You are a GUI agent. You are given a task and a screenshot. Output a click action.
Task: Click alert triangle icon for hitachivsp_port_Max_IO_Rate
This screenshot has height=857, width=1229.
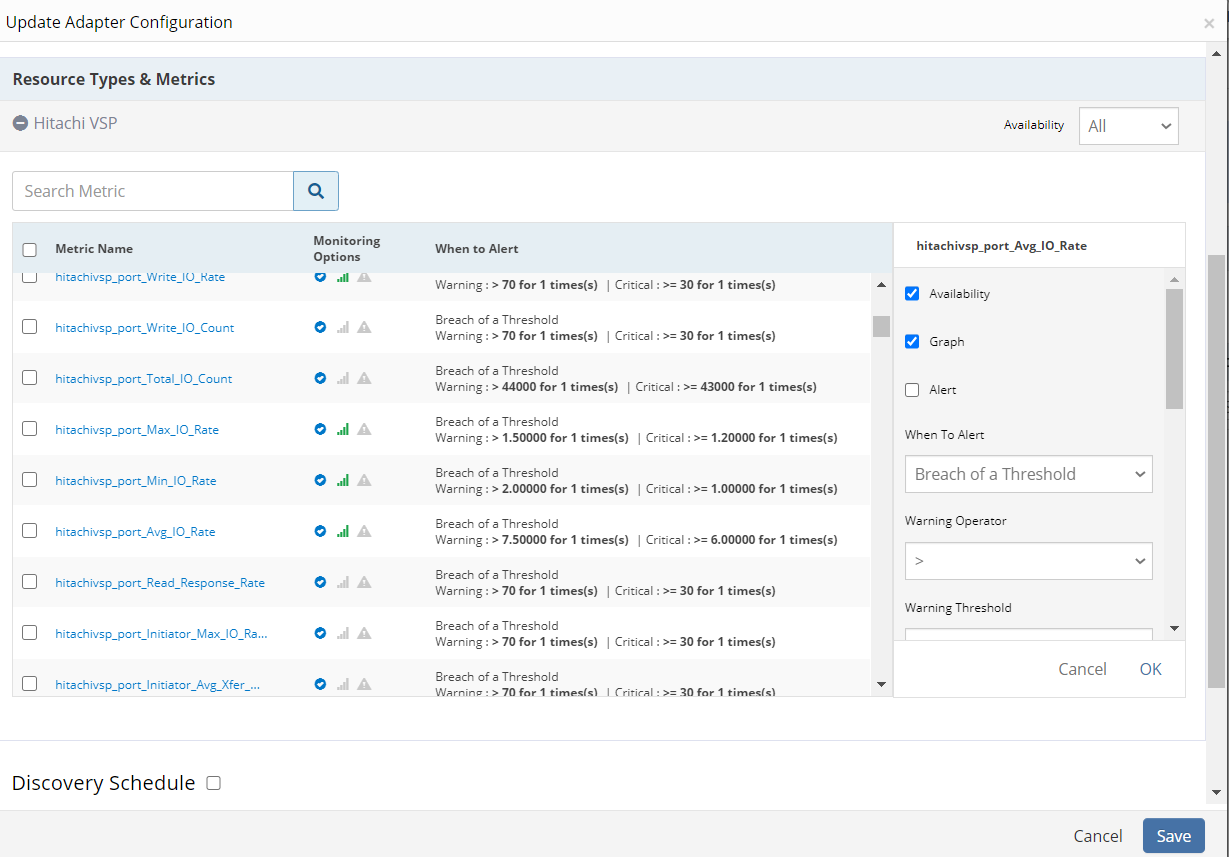(x=364, y=429)
